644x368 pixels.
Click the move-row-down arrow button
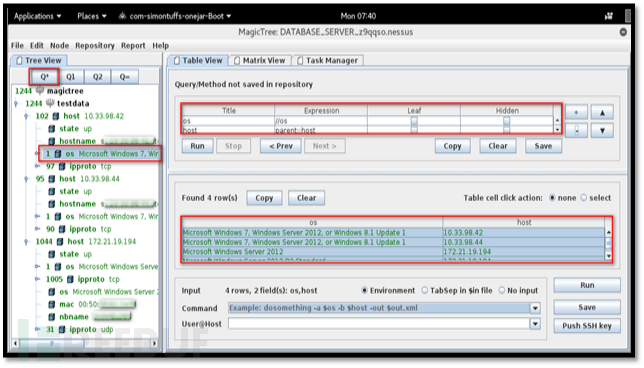(x=602, y=131)
